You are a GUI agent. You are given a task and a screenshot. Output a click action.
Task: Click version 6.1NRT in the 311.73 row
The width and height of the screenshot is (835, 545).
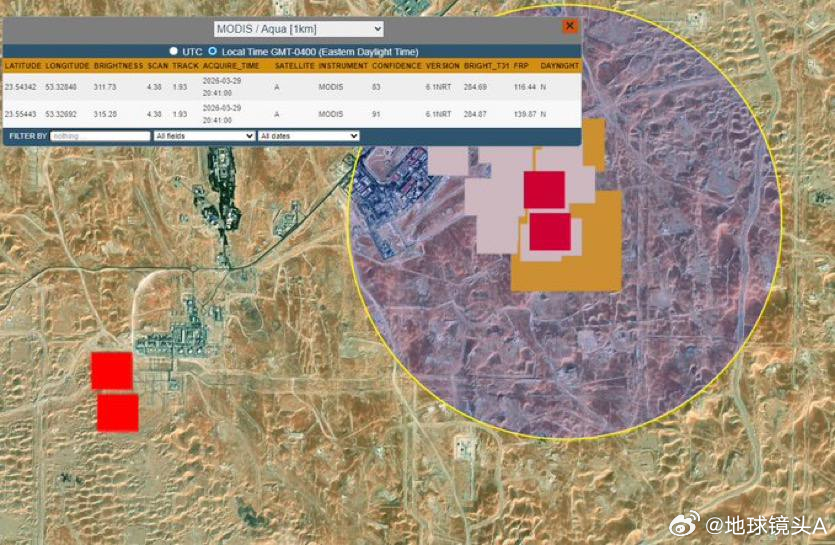[438, 87]
